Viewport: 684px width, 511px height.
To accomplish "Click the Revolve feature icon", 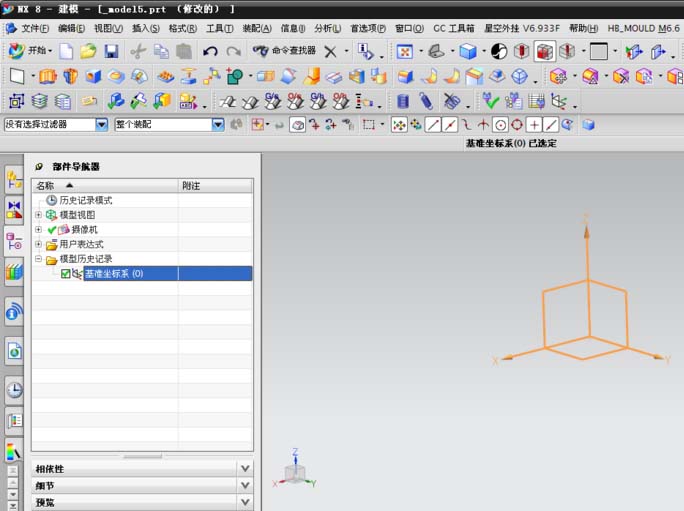I will pyautogui.click(x=70, y=76).
